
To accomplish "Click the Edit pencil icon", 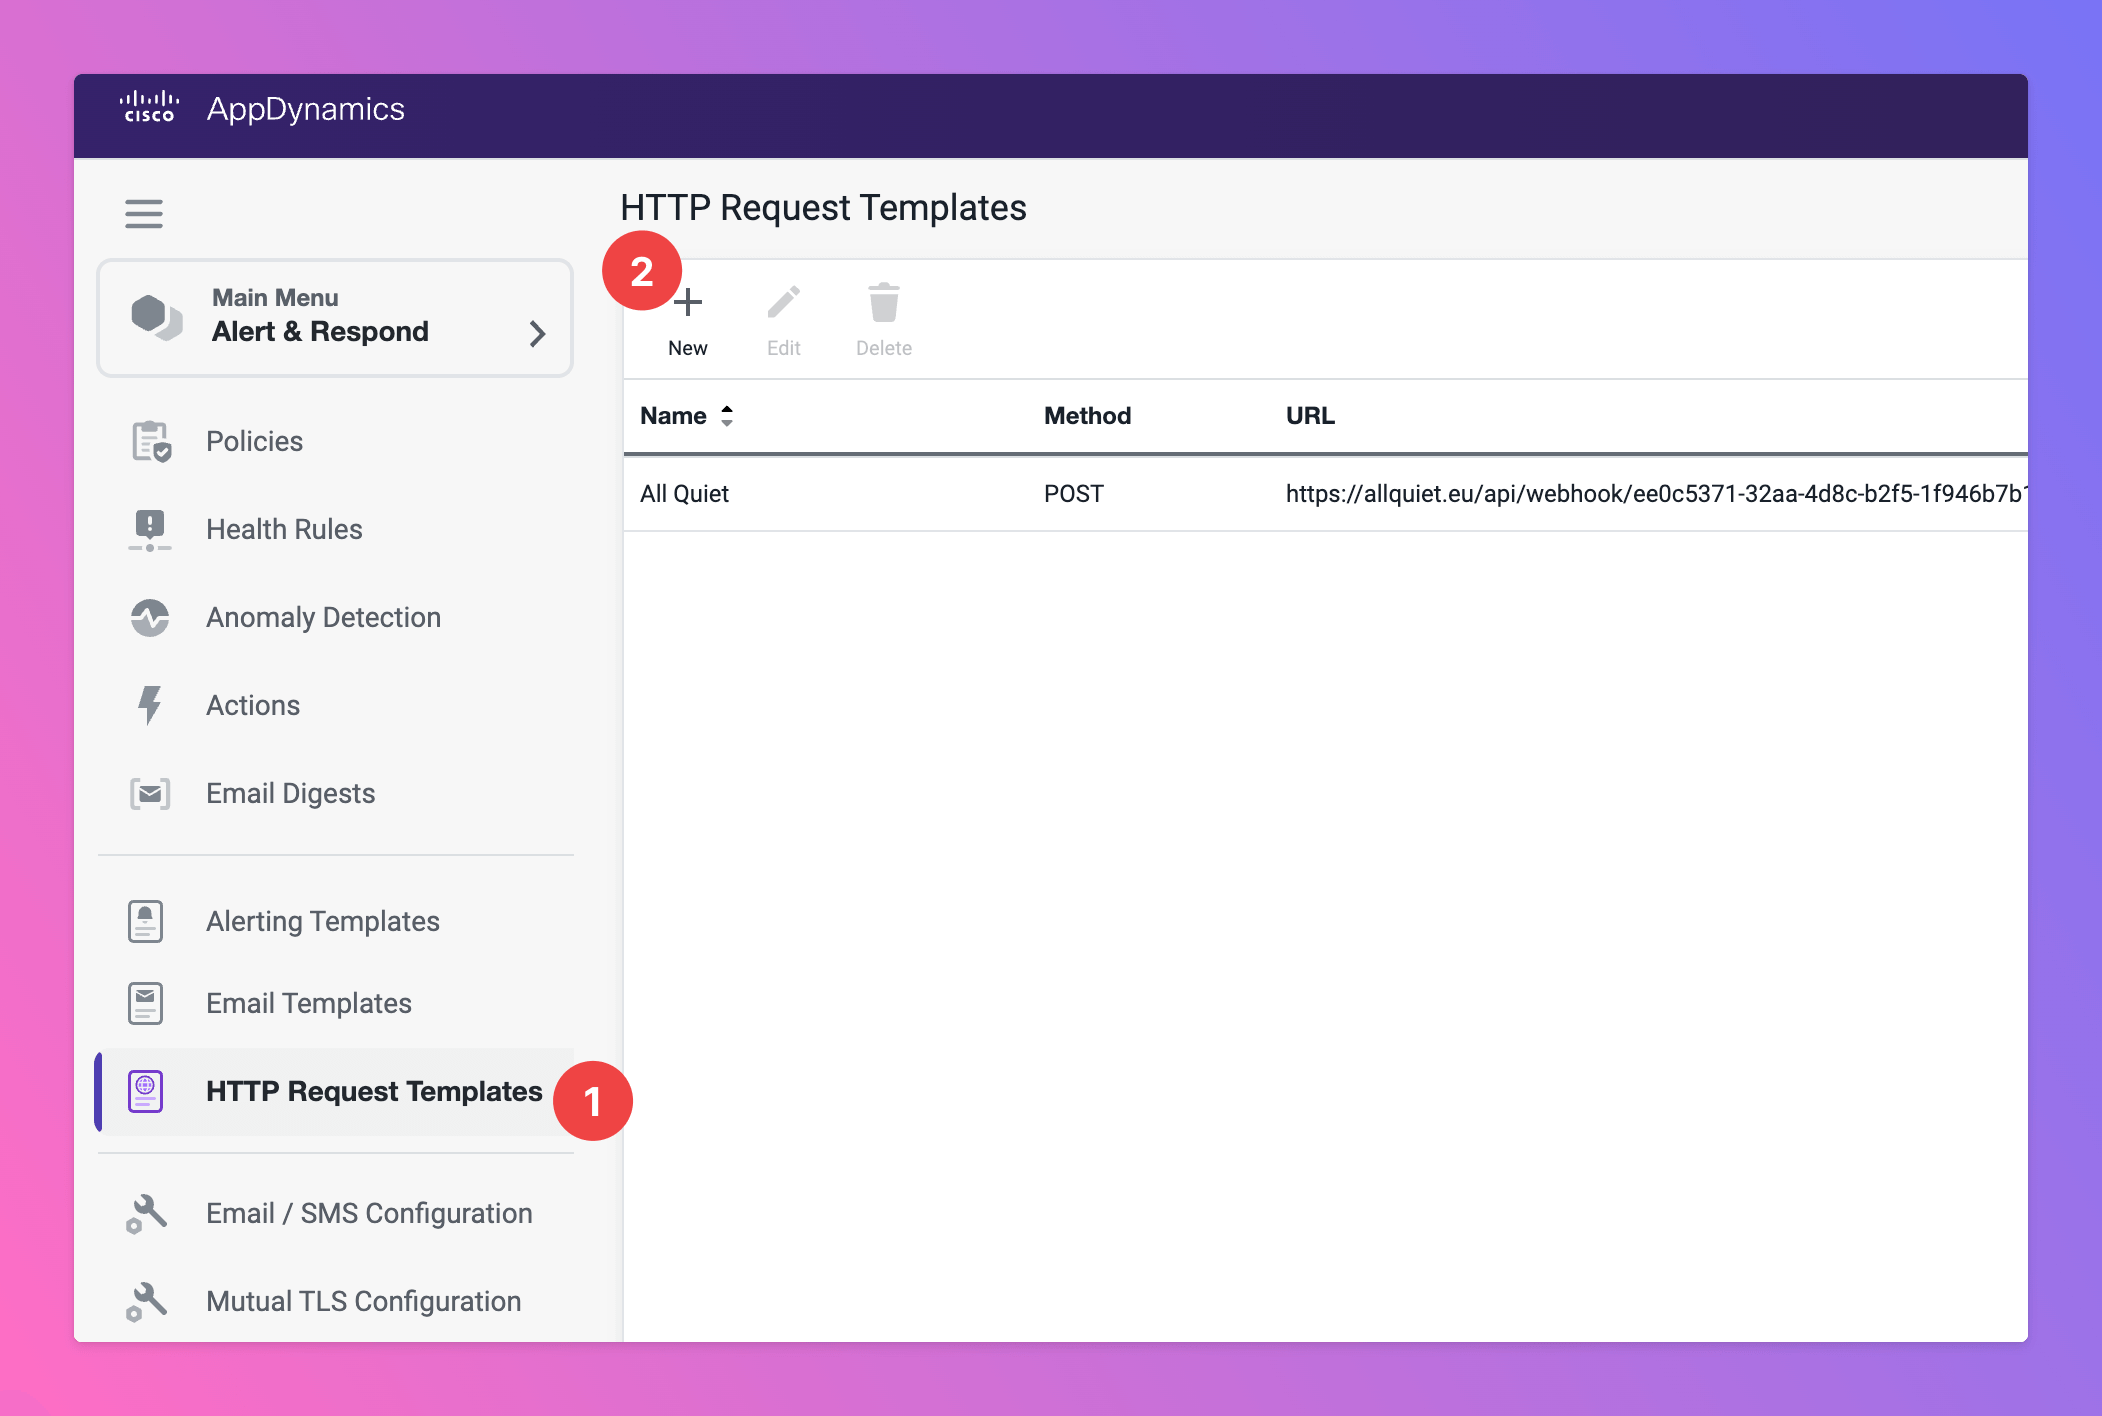I will (783, 302).
